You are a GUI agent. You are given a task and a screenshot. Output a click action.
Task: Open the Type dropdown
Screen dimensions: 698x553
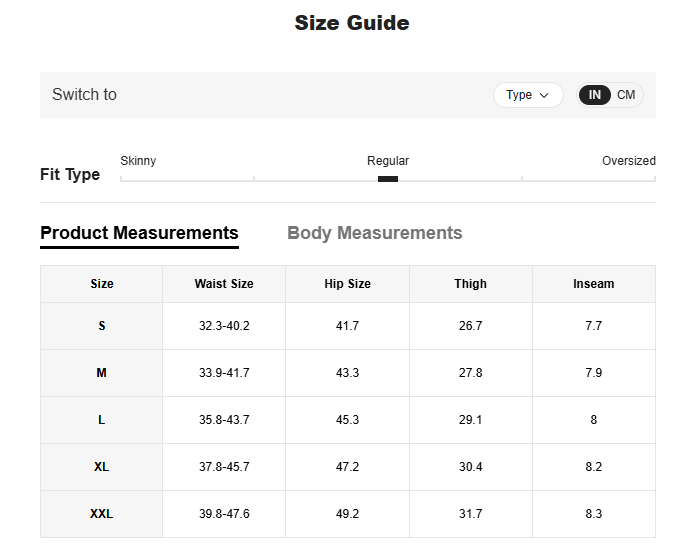tap(527, 95)
